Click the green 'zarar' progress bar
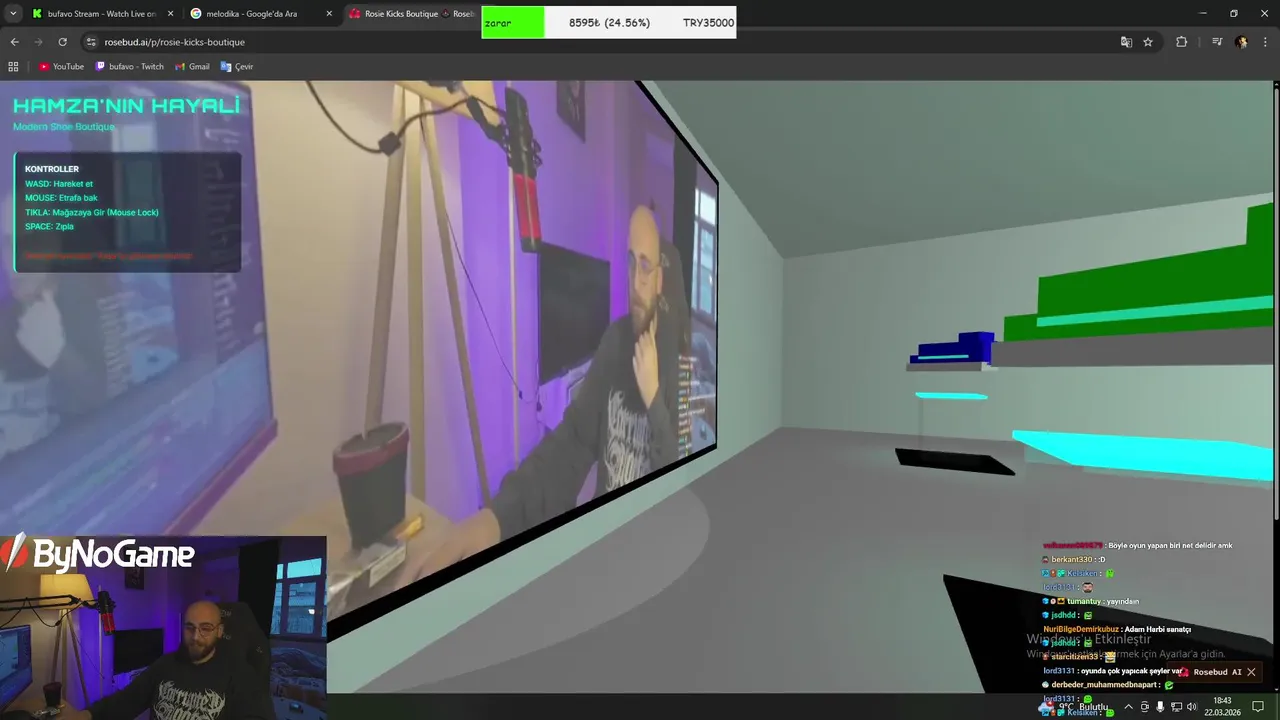The width and height of the screenshot is (1280, 720). pos(513,22)
